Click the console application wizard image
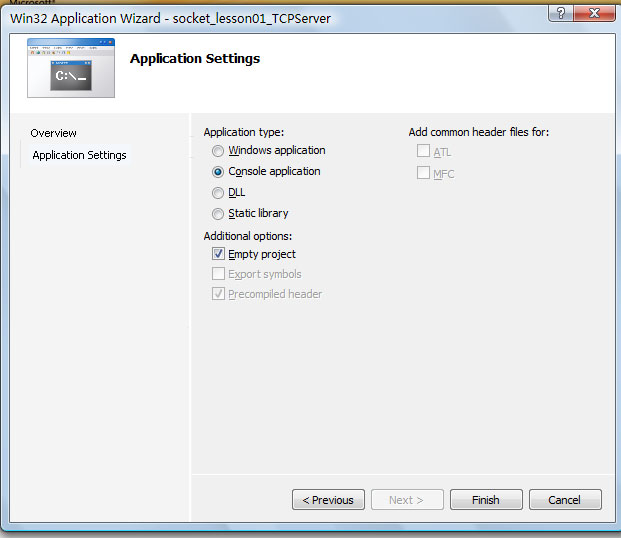Image resolution: width=621 pixels, height=538 pixels. pyautogui.click(x=71, y=68)
